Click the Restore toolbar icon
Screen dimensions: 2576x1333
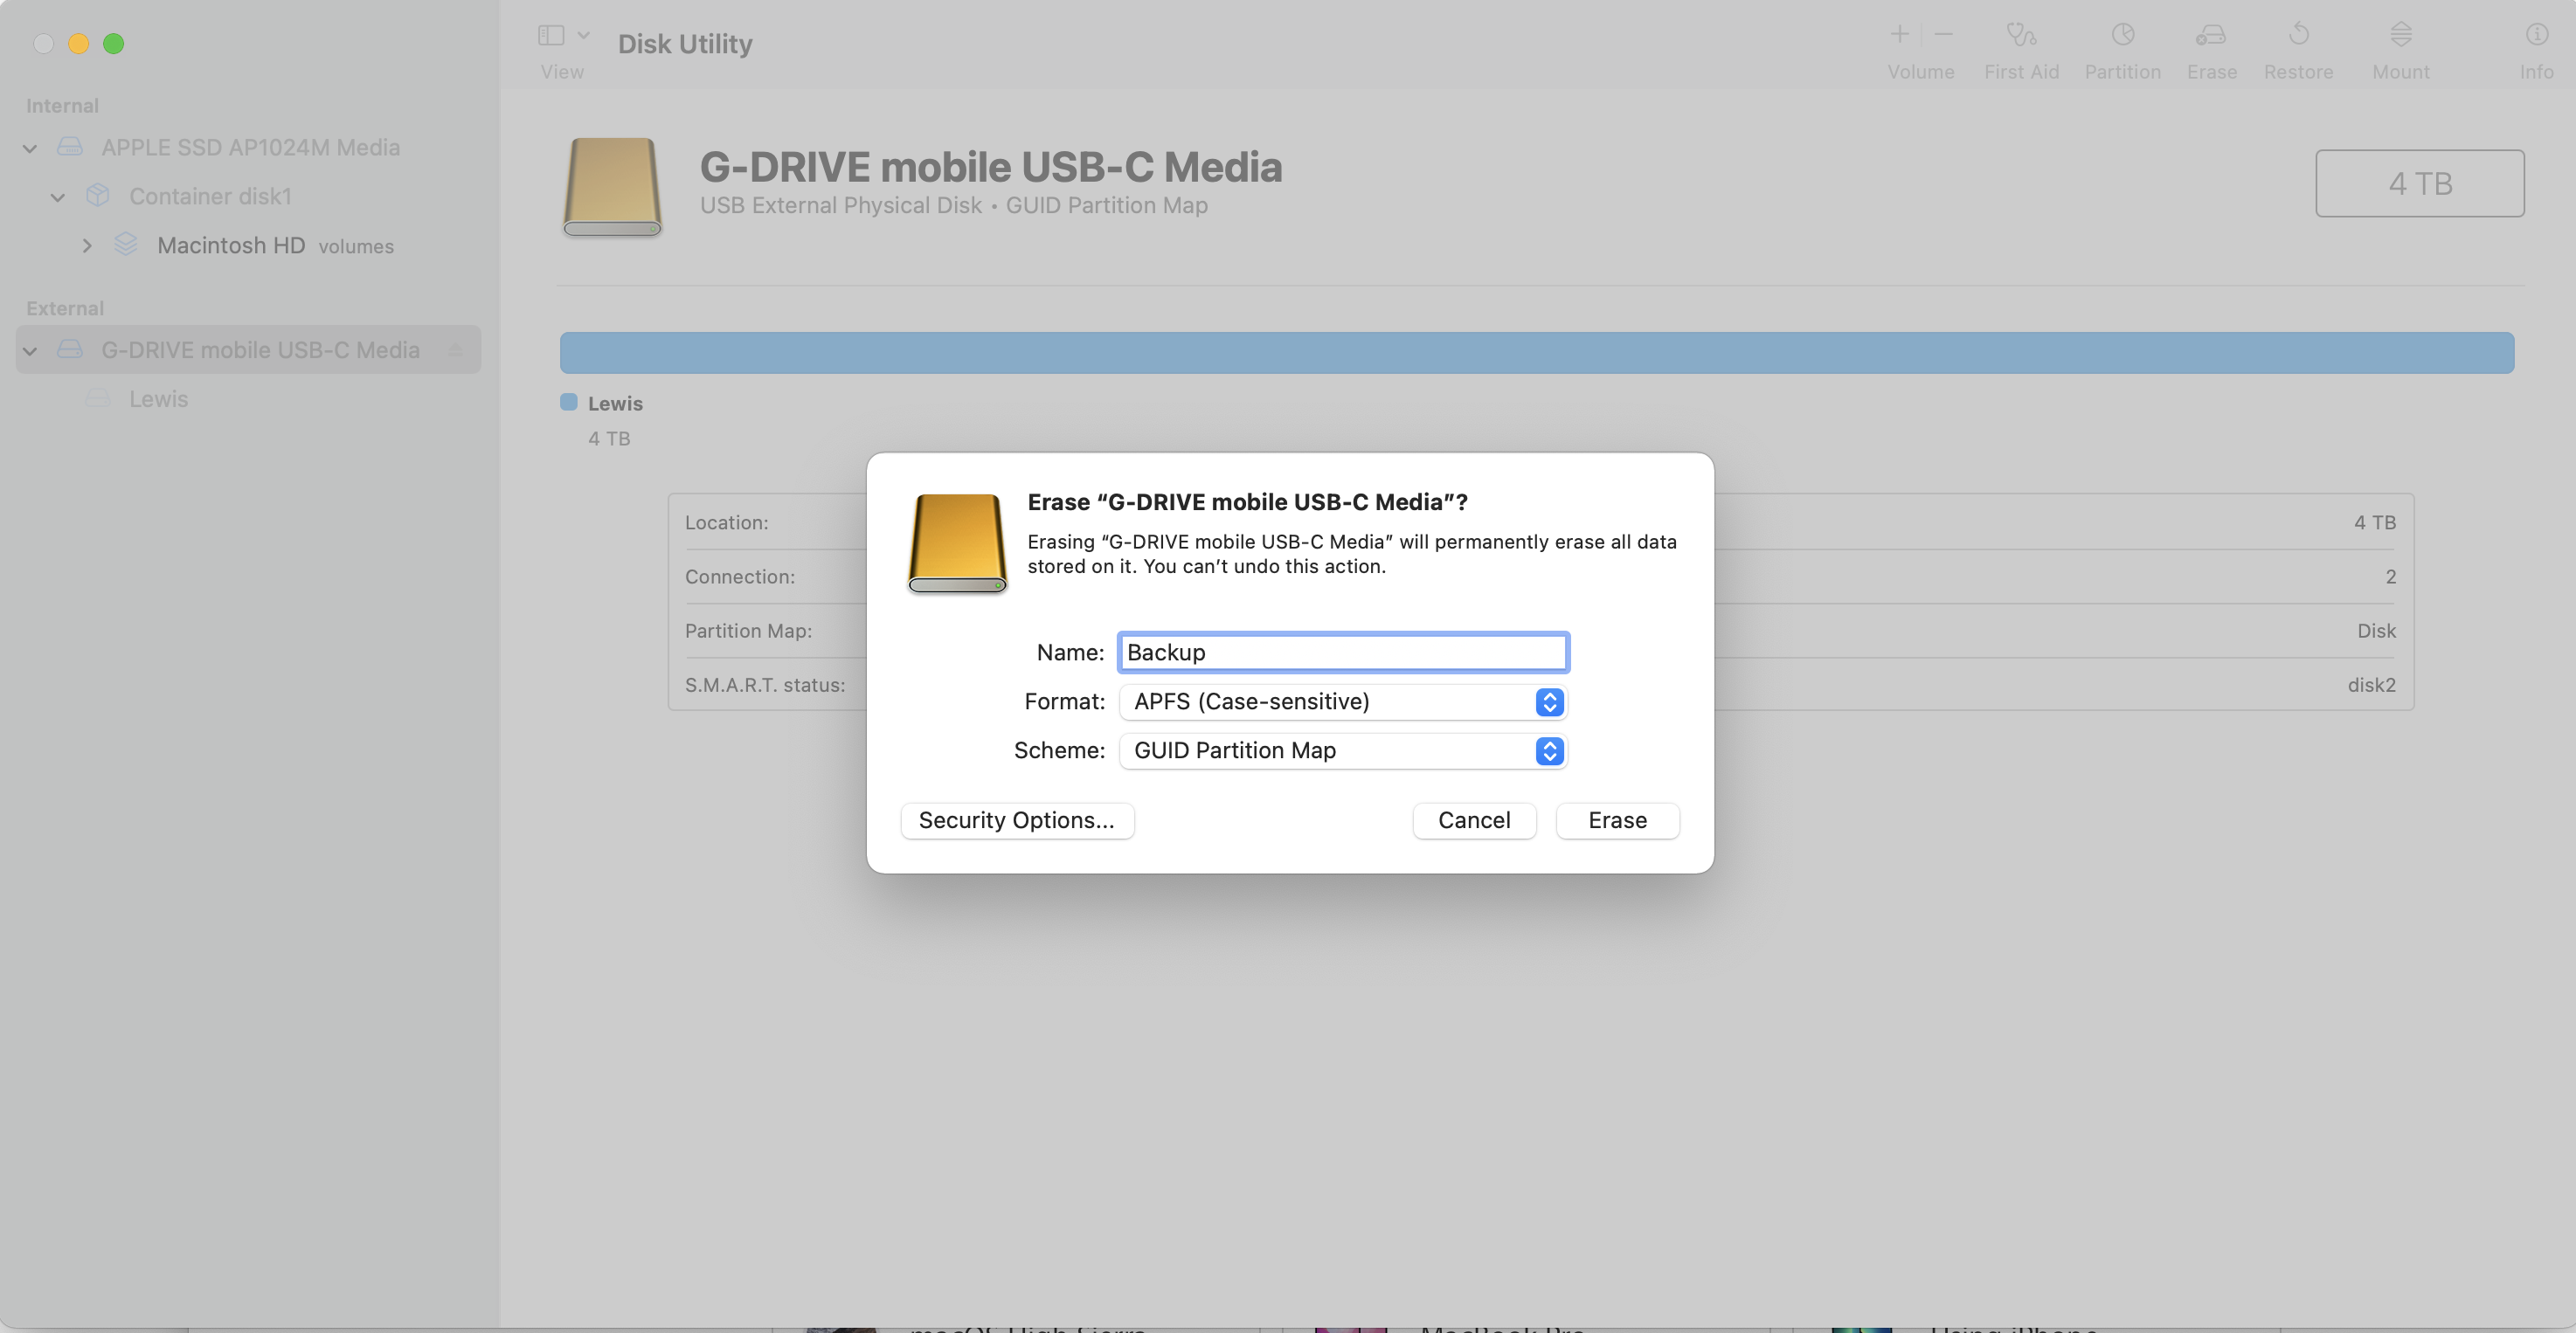[2298, 36]
